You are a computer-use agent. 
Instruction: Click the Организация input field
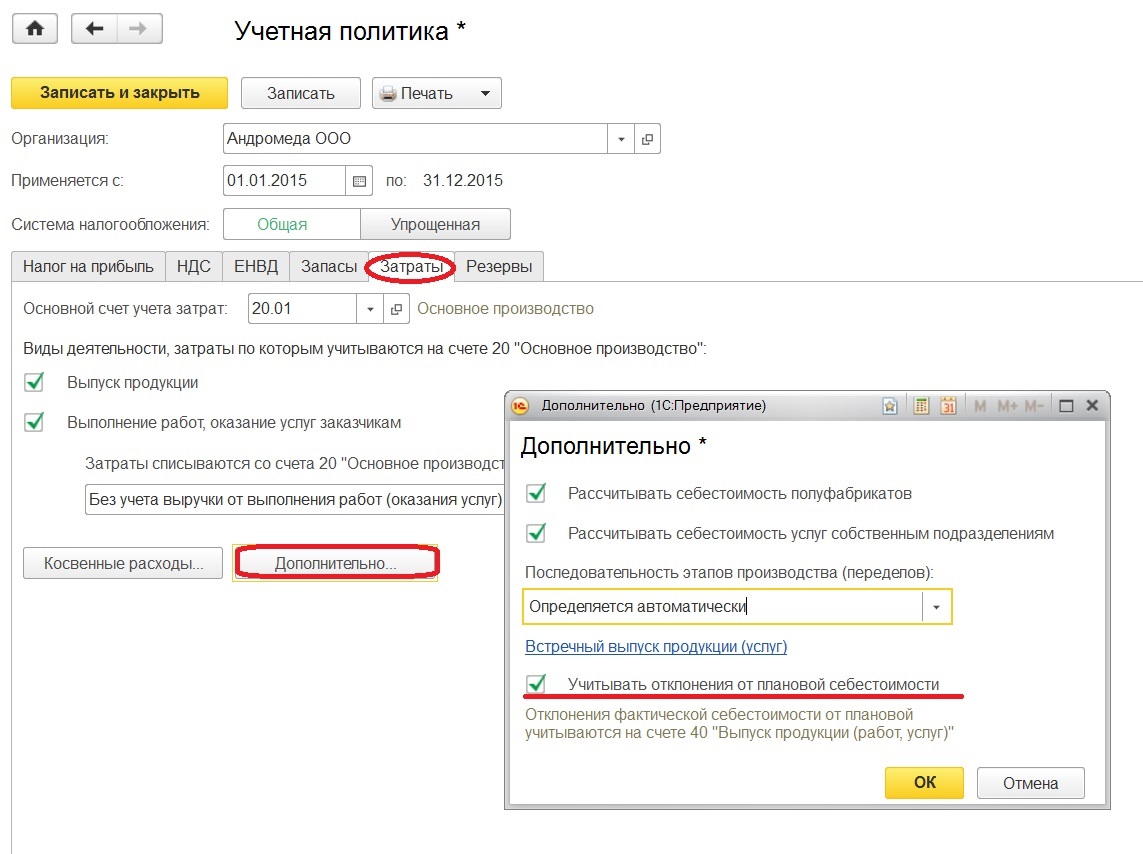(416, 138)
